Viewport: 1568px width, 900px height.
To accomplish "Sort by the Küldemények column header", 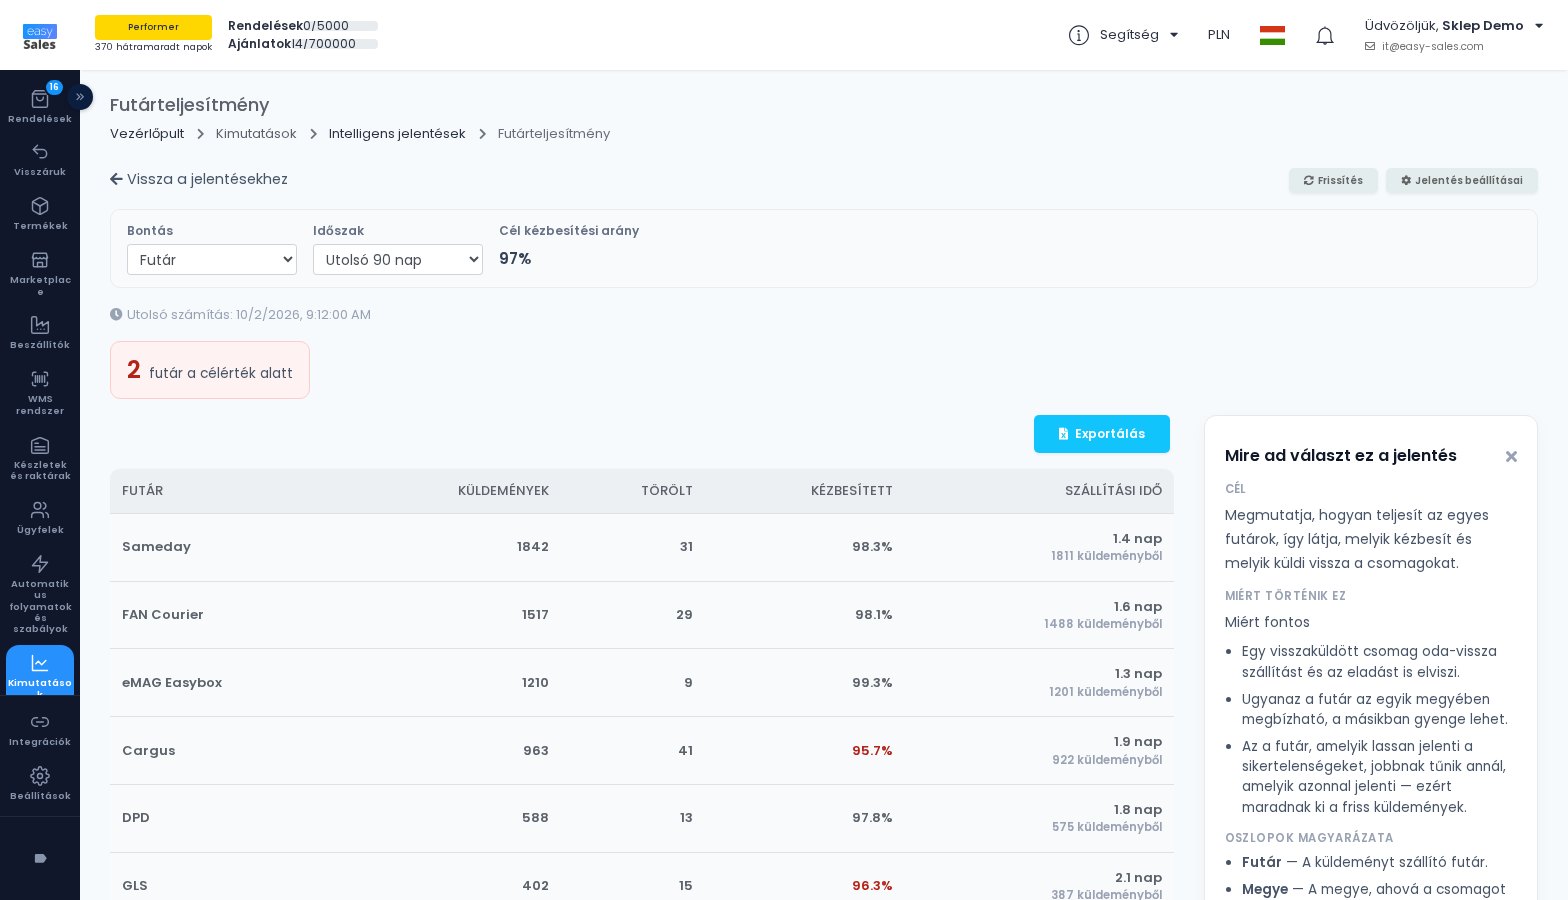I will point(503,491).
